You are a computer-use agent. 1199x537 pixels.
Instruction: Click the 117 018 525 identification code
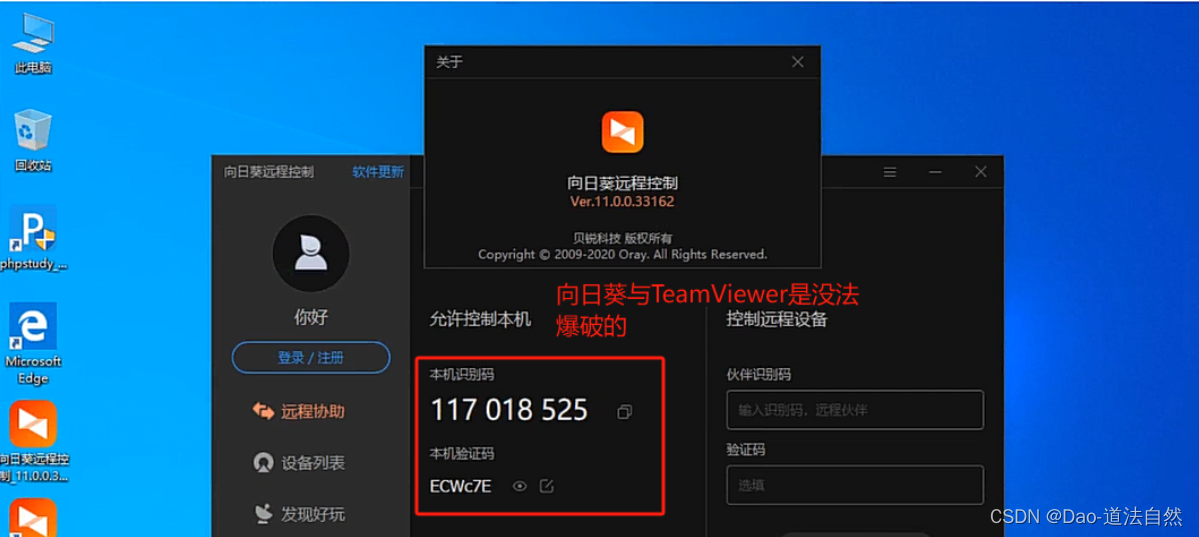coord(509,411)
